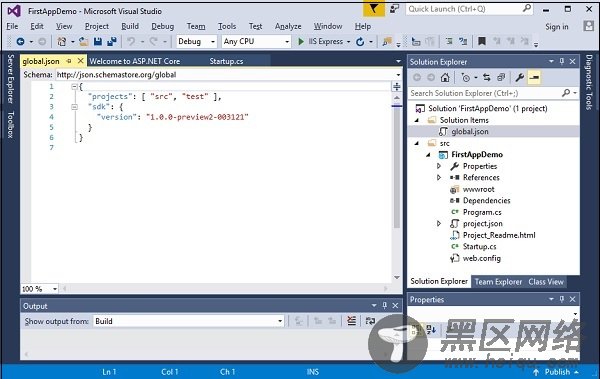The height and width of the screenshot is (379, 600).
Task: Expand the References node
Action: (x=439, y=178)
